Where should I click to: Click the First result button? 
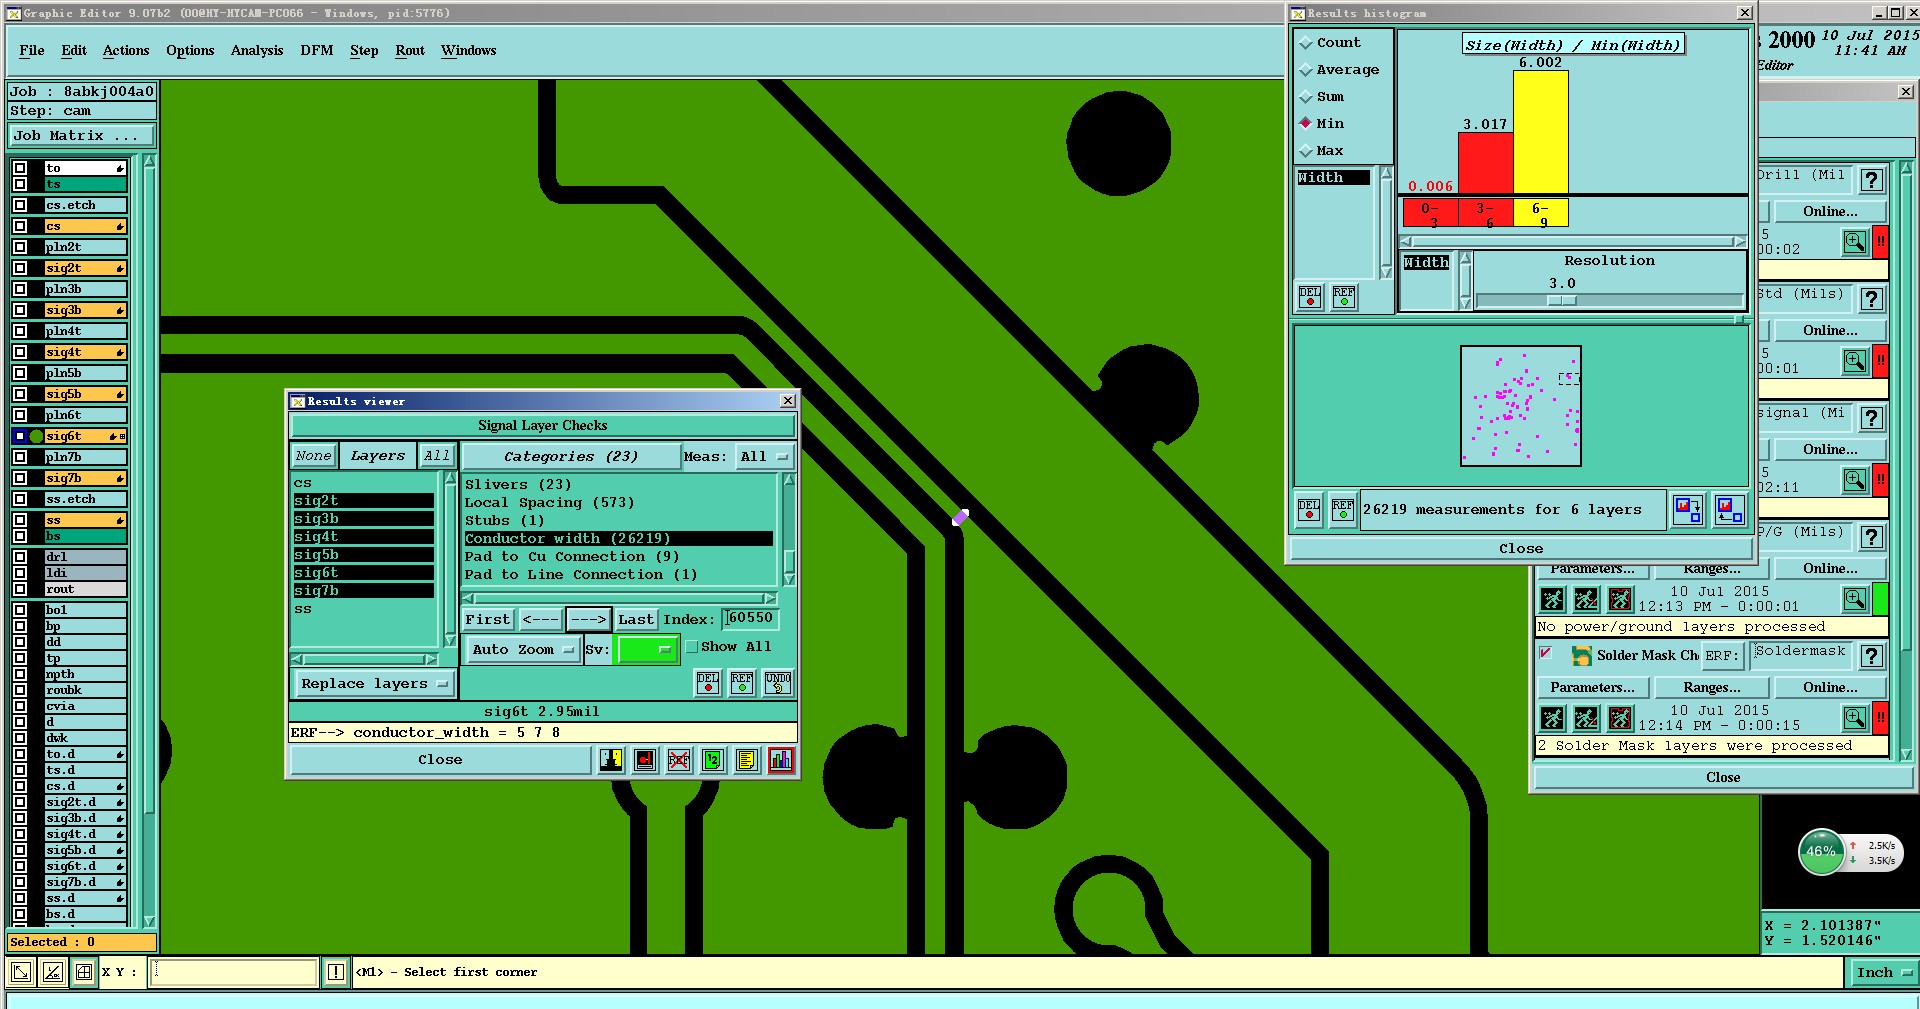tap(488, 620)
